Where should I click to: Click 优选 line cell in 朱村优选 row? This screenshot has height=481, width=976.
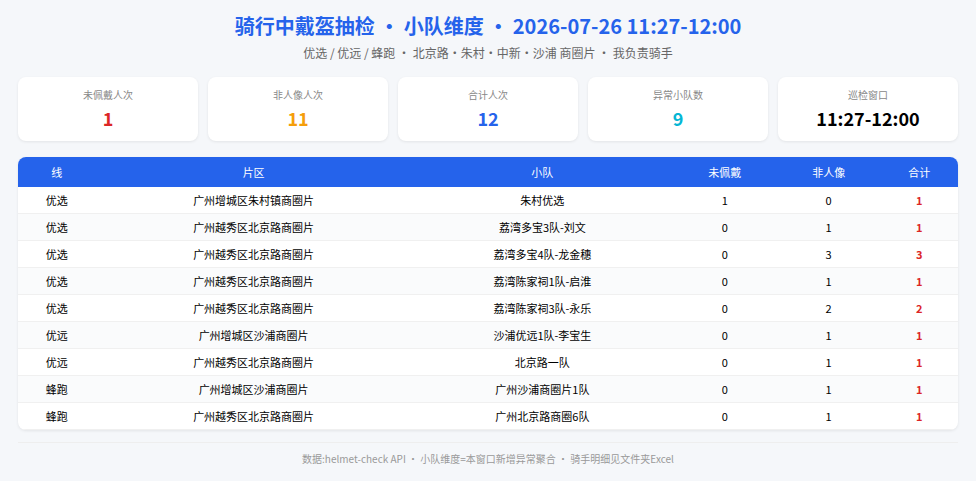(x=57, y=201)
